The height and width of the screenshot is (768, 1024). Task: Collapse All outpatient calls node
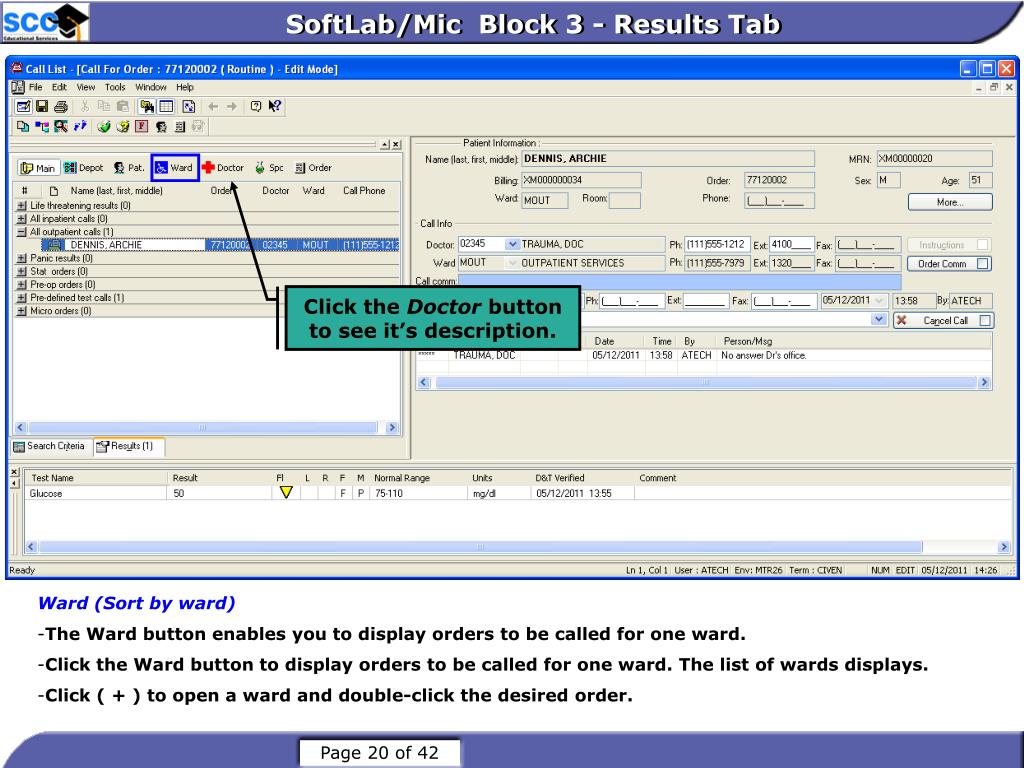click(22, 232)
